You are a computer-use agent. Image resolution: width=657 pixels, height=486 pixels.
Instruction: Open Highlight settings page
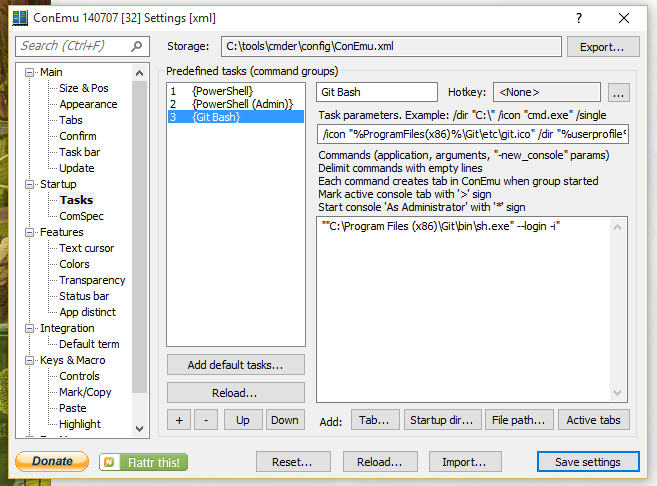pyautogui.click(x=80, y=424)
